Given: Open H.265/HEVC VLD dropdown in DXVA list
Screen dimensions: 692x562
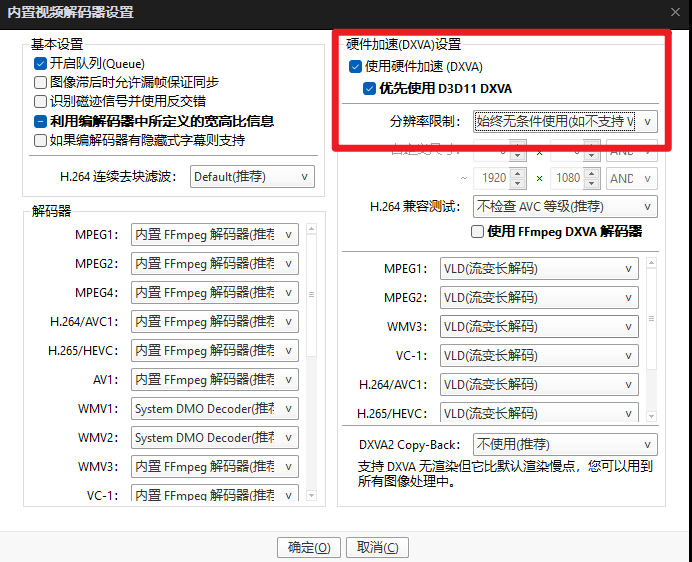Looking at the screenshot, I should [x=539, y=412].
